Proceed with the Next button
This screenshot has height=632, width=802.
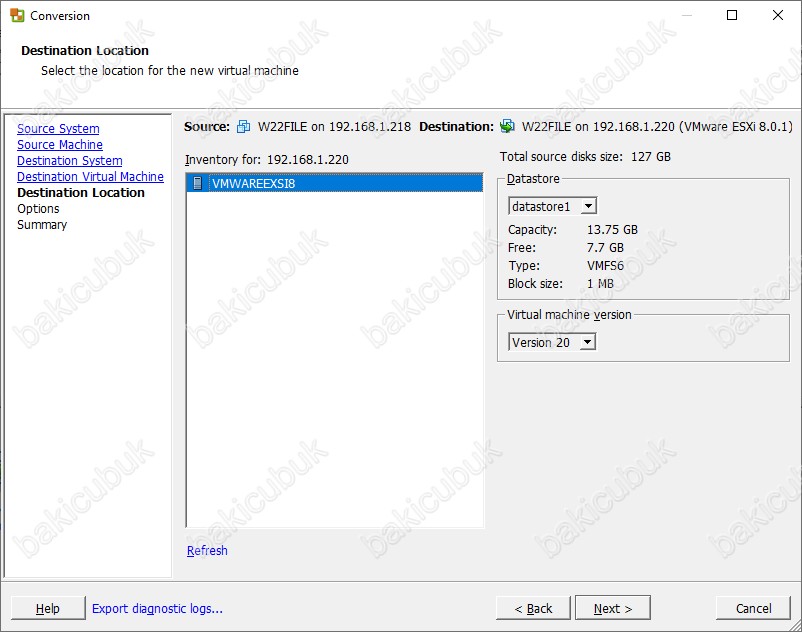tap(613, 608)
